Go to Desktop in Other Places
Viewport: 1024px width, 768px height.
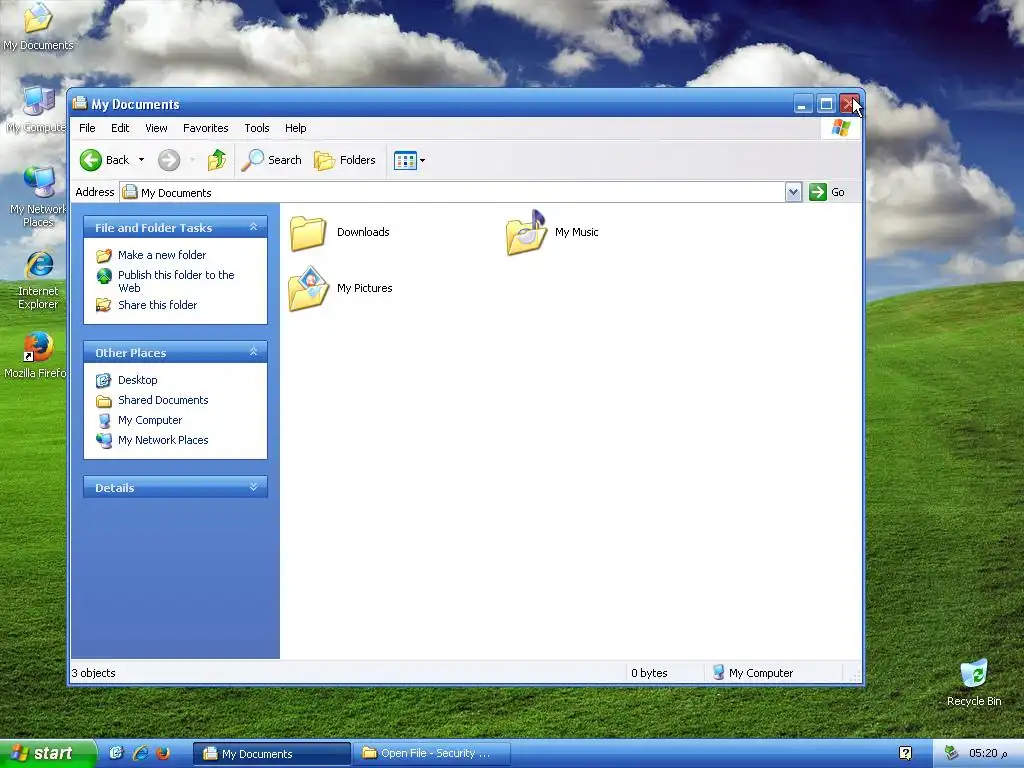pos(138,380)
